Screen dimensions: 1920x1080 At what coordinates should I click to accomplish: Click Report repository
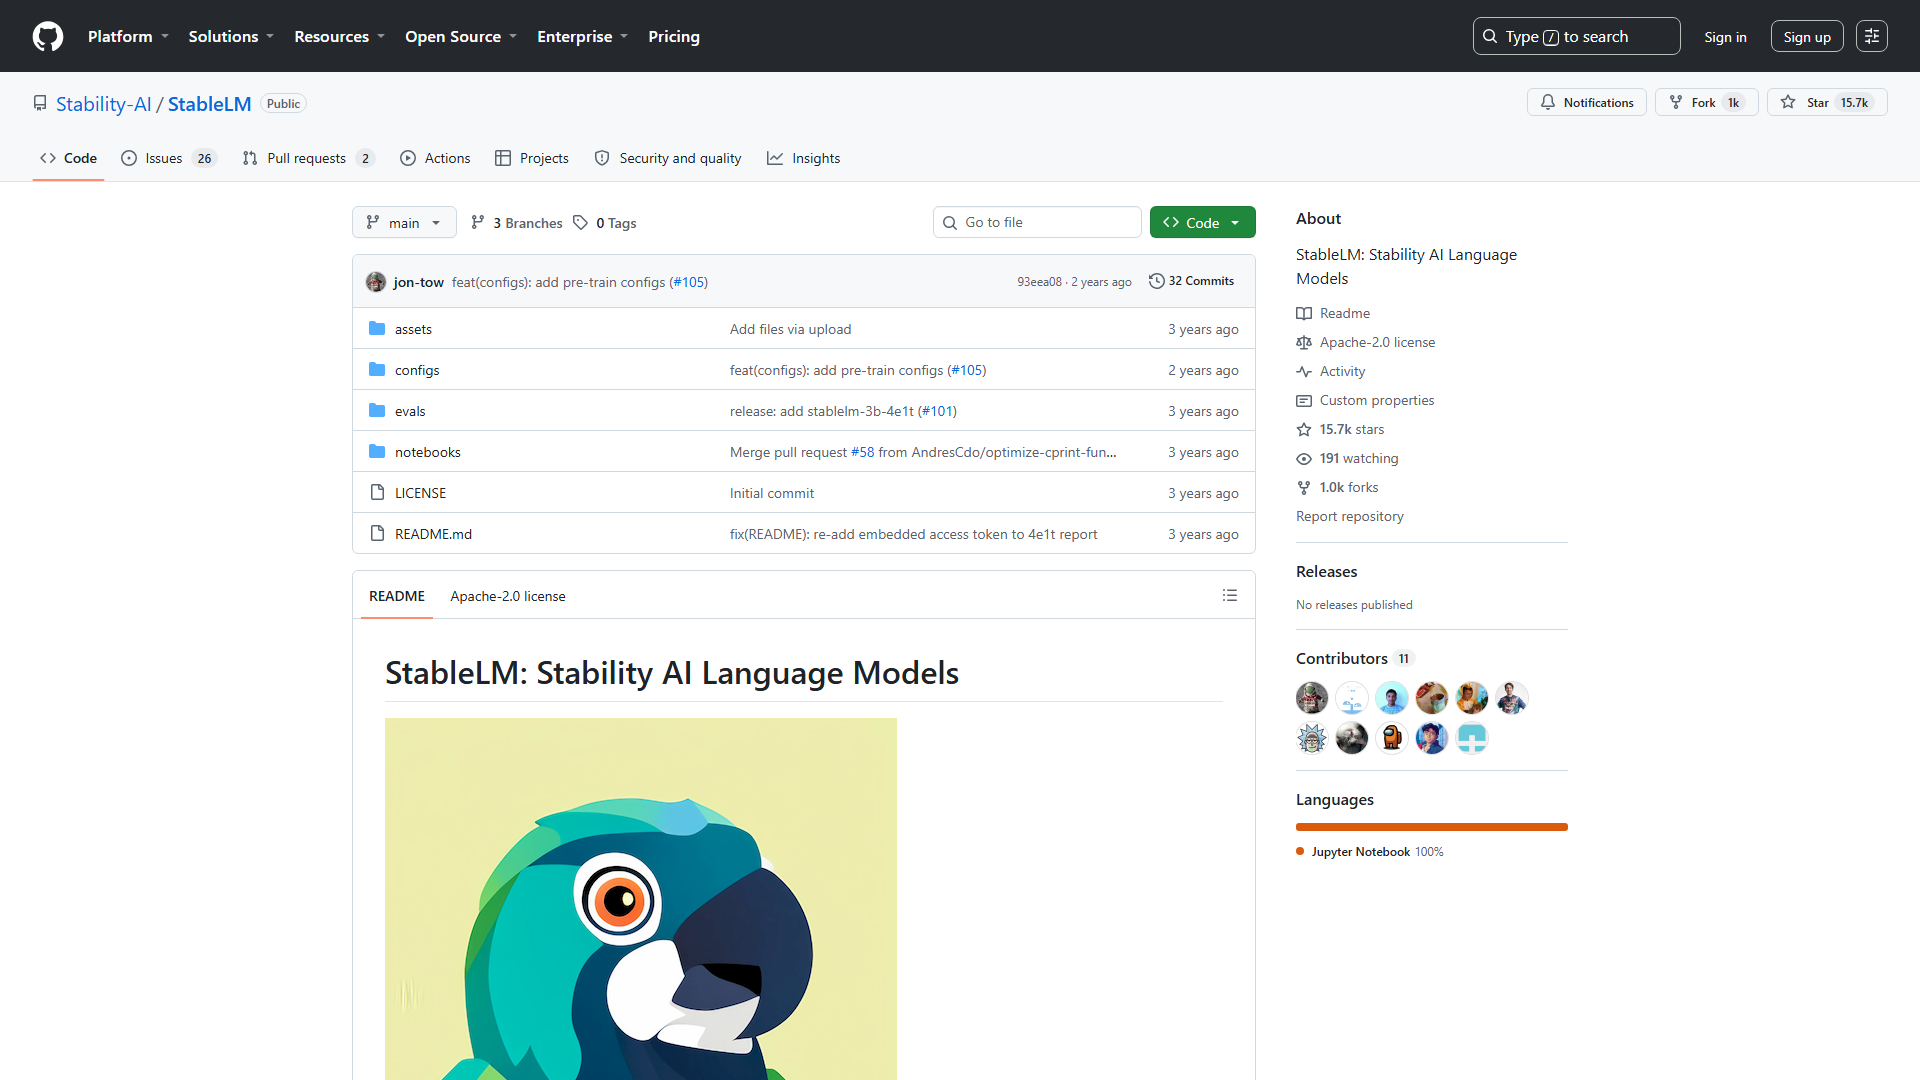1350,516
